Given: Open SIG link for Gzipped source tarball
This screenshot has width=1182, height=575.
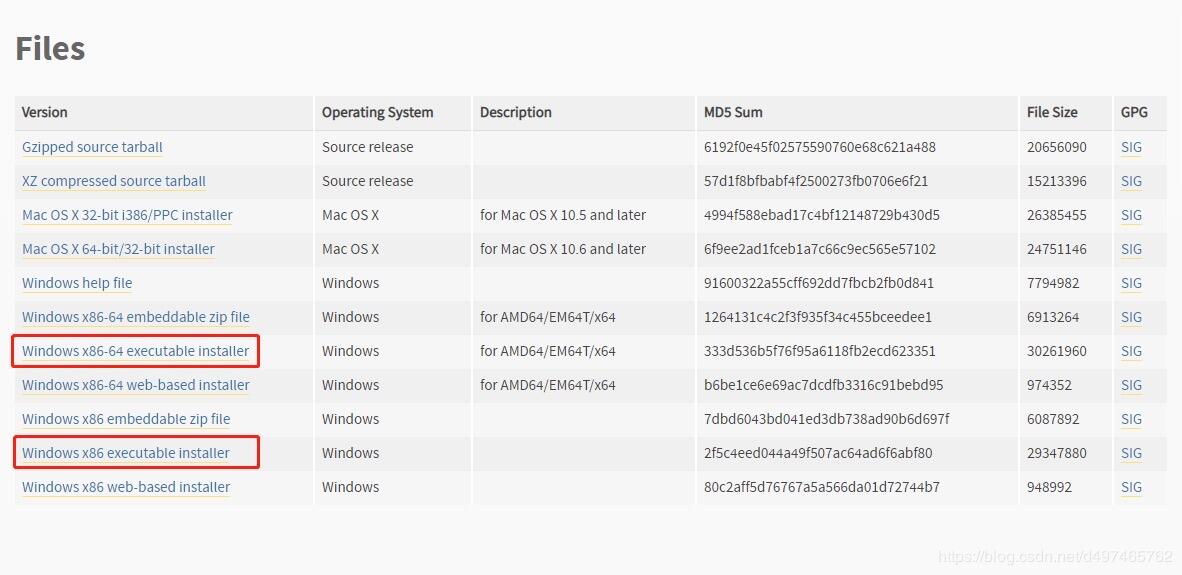Looking at the screenshot, I should click(x=1131, y=147).
